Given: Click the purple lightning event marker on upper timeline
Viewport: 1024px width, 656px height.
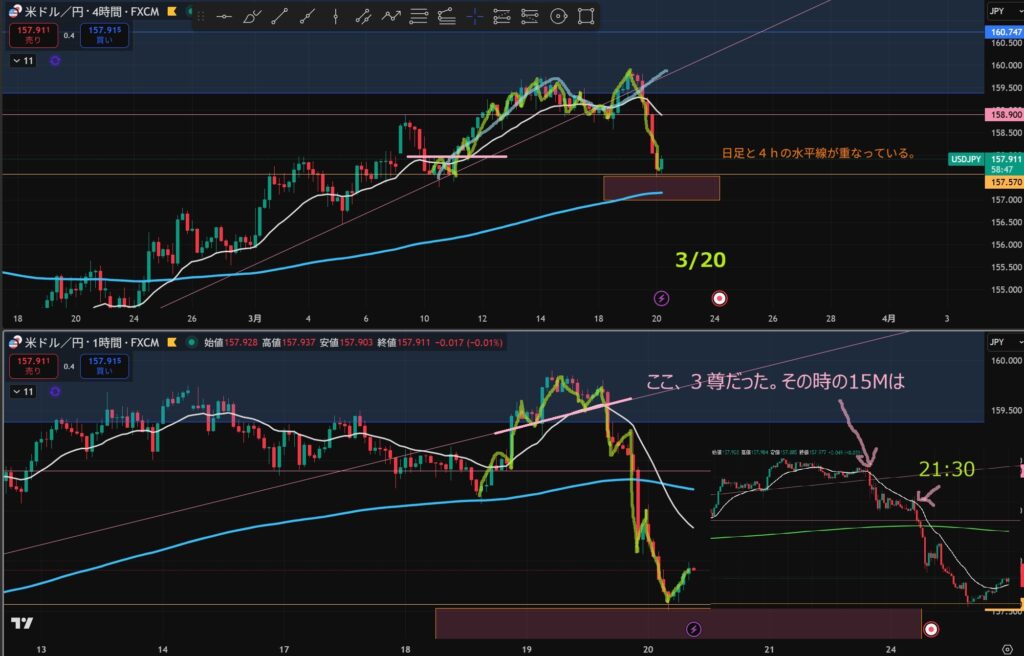Looking at the screenshot, I should coord(661,298).
